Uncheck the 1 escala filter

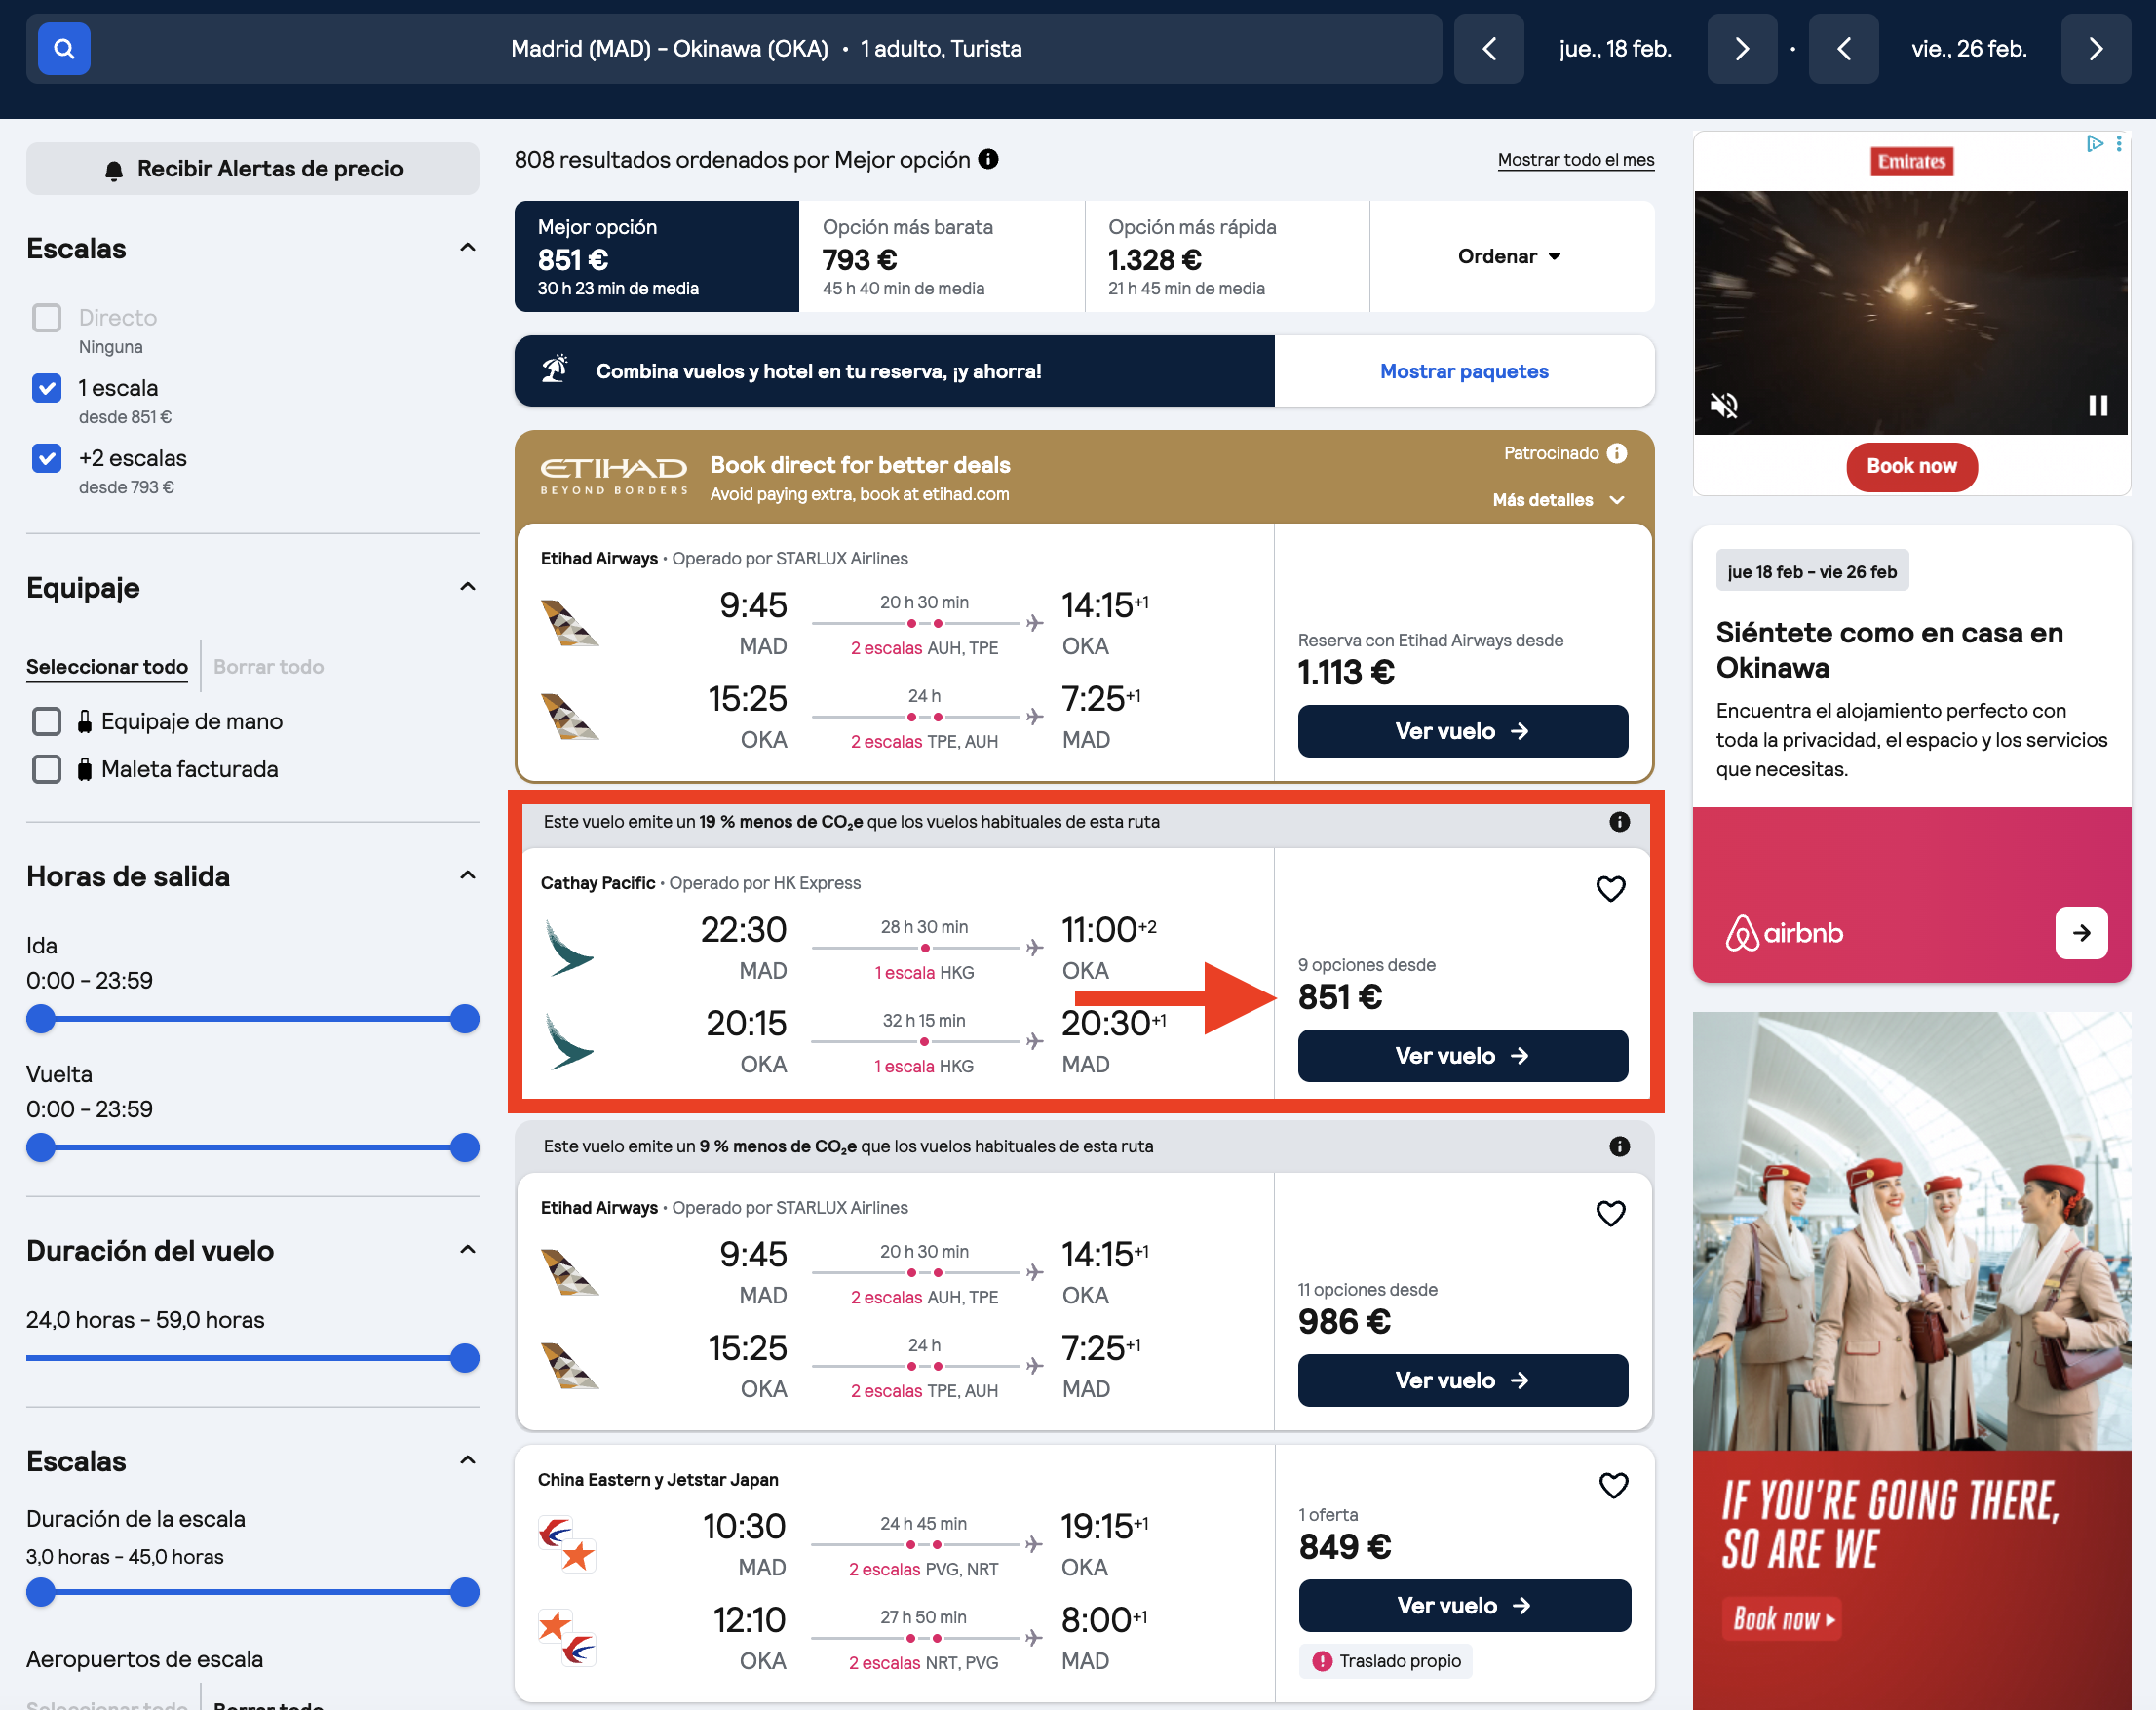coord(47,387)
